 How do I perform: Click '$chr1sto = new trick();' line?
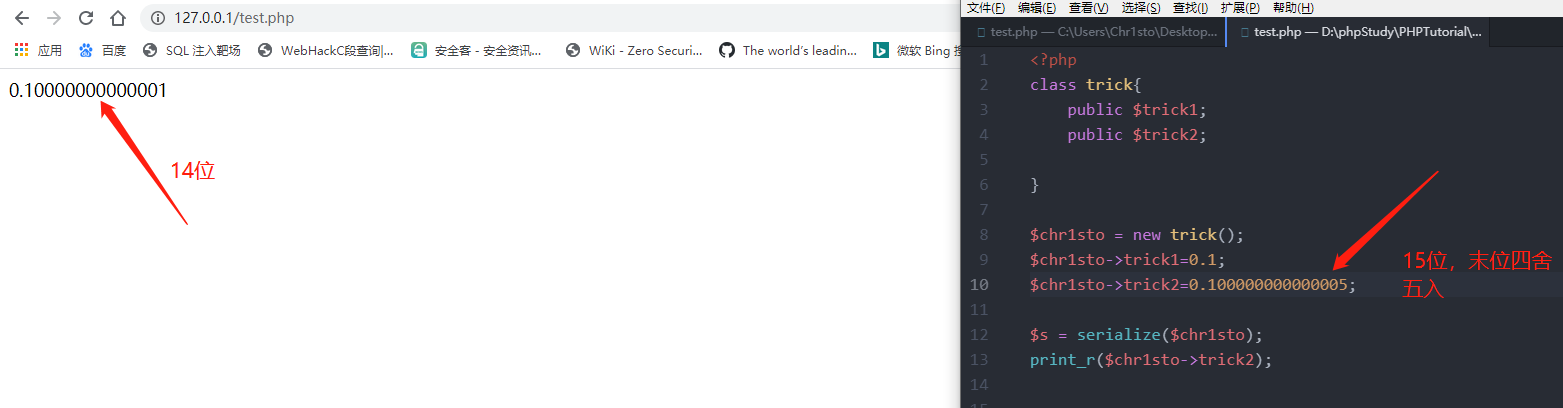(1137, 235)
